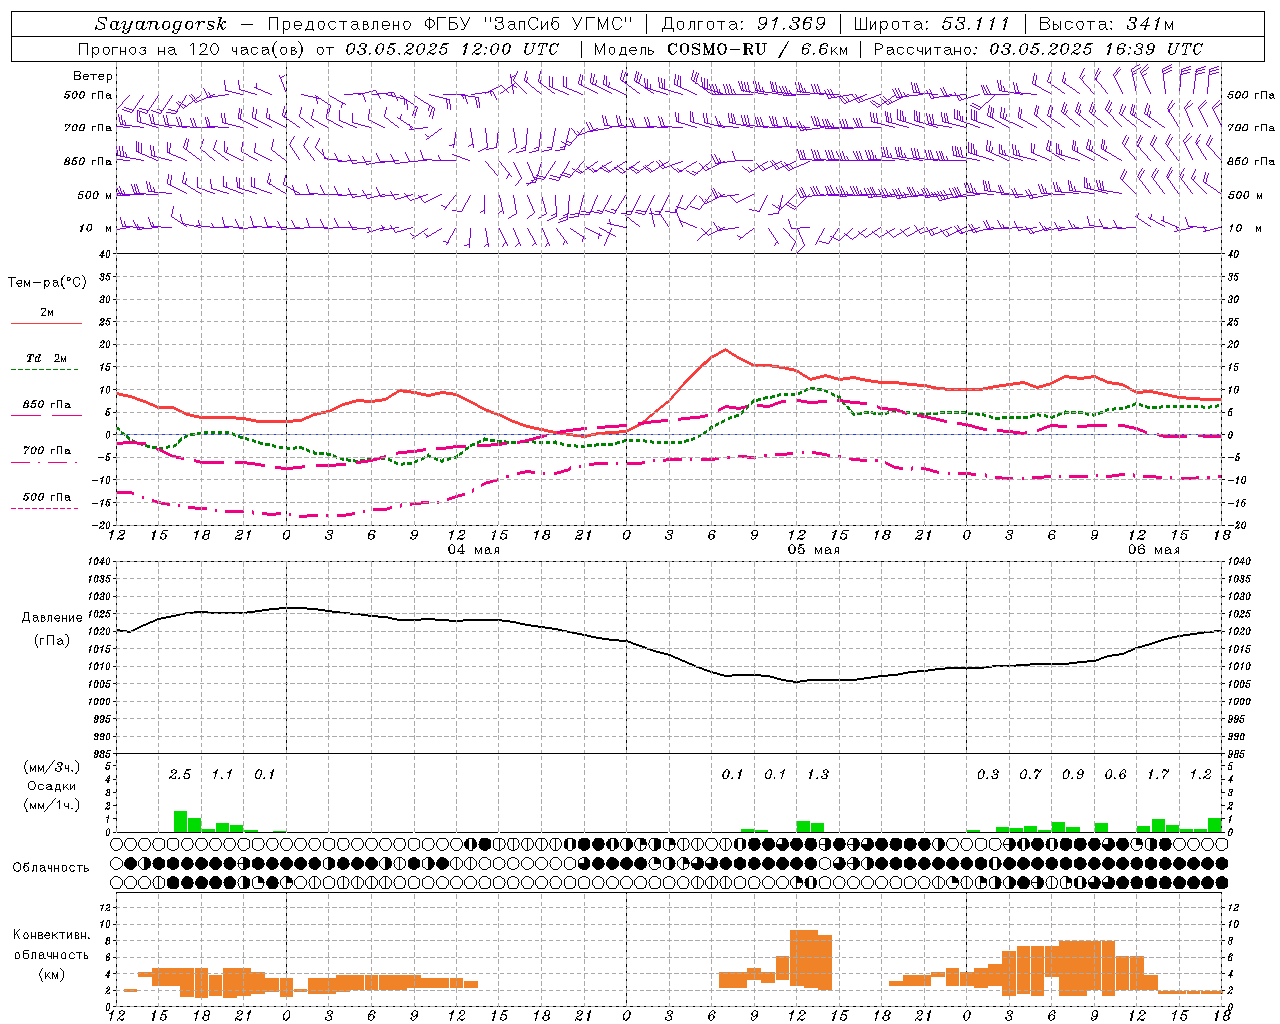Click the Тем-ра(°C) panel label
This screenshot has width=1280, height=1024.
point(47,283)
